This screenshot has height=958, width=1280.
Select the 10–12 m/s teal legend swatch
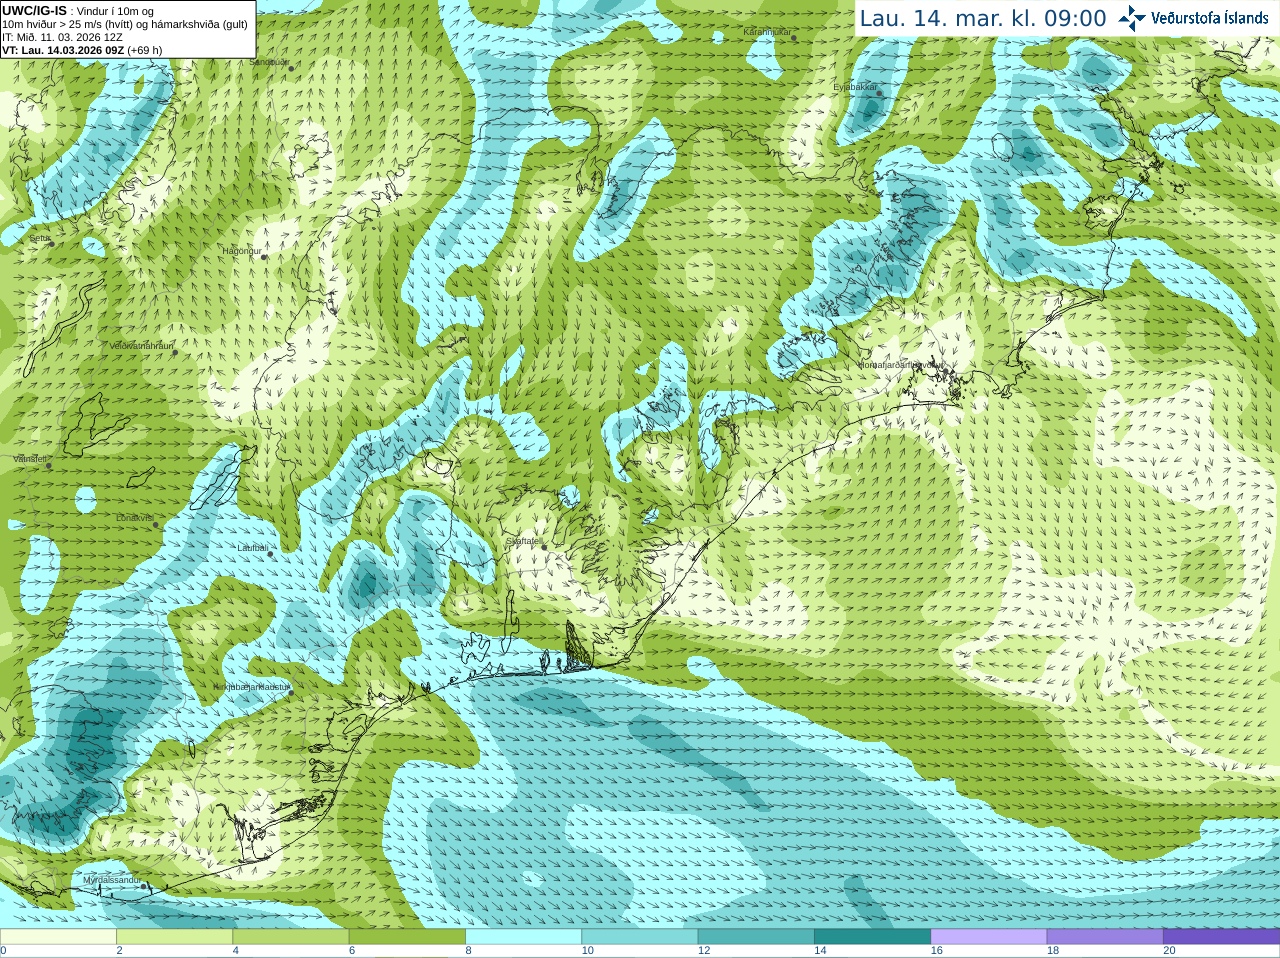[640, 937]
